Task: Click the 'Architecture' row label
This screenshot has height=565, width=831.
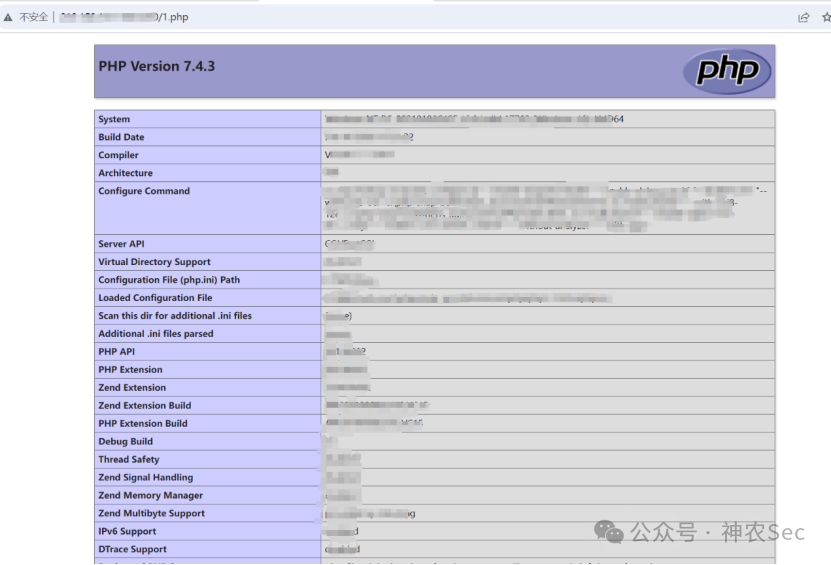Action: 126,173
